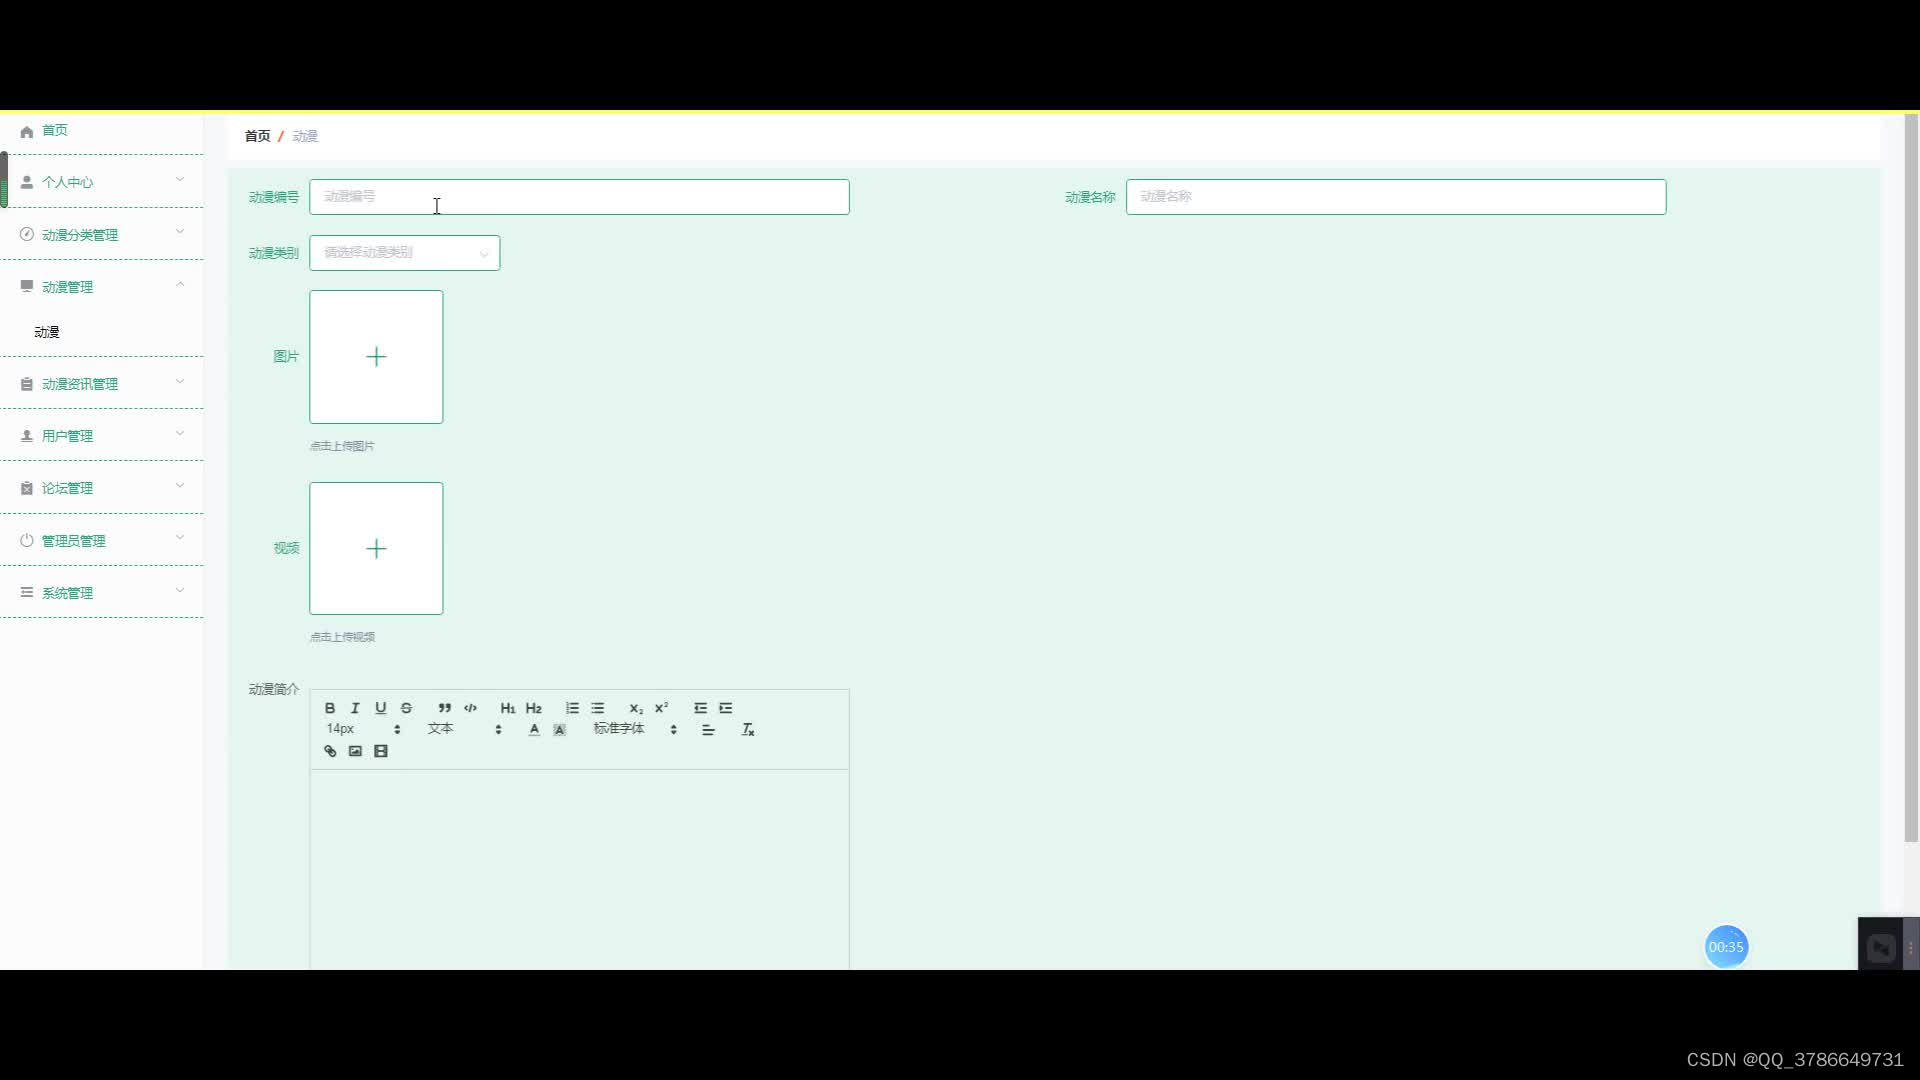Screen dimensions: 1920x1080
Task: Expand 系统管理 sidebar menu
Action: pos(101,593)
